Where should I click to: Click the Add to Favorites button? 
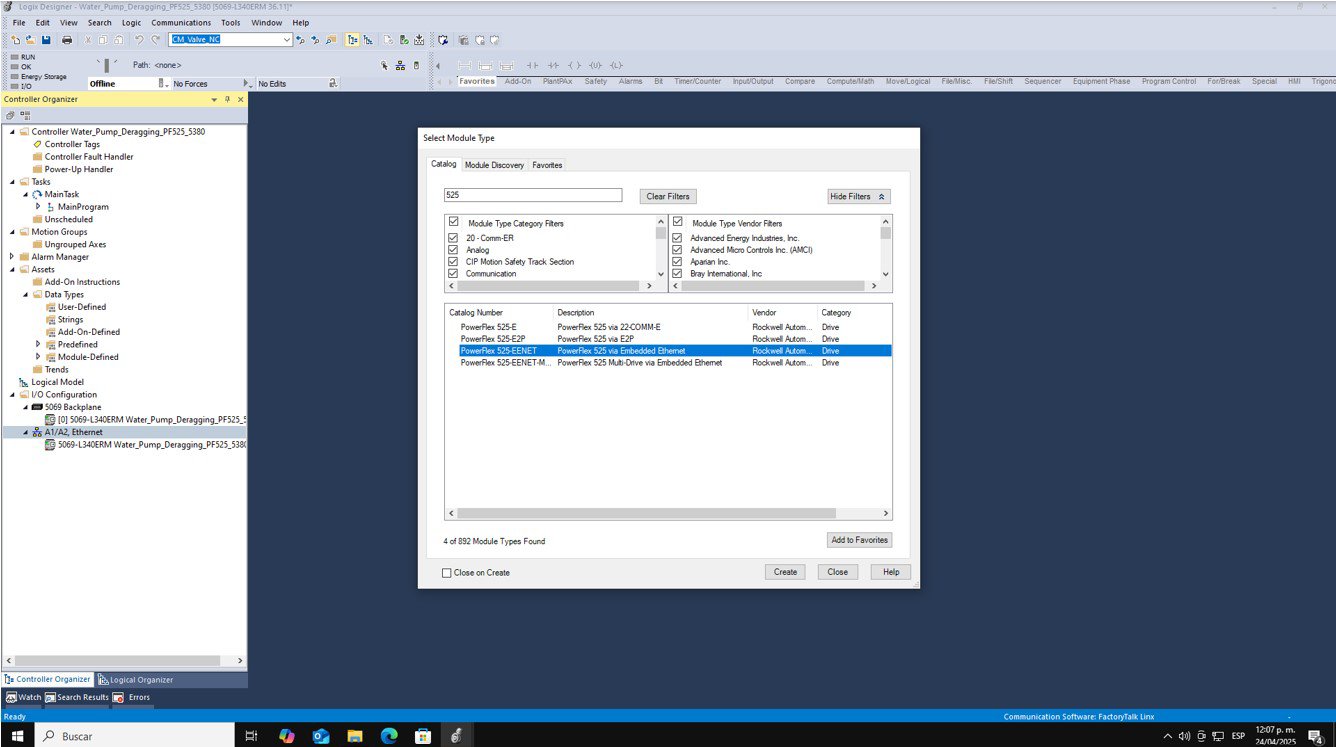pyautogui.click(x=859, y=540)
